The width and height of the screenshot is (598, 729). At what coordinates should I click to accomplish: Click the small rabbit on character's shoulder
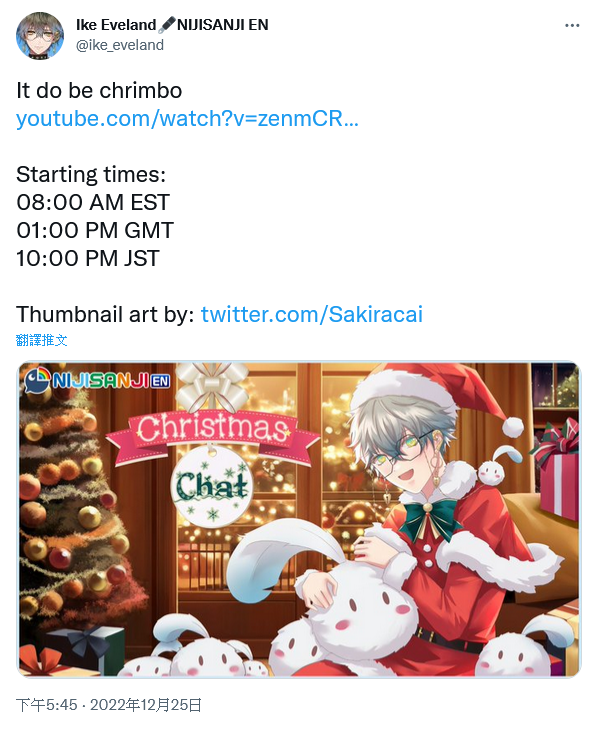click(493, 467)
